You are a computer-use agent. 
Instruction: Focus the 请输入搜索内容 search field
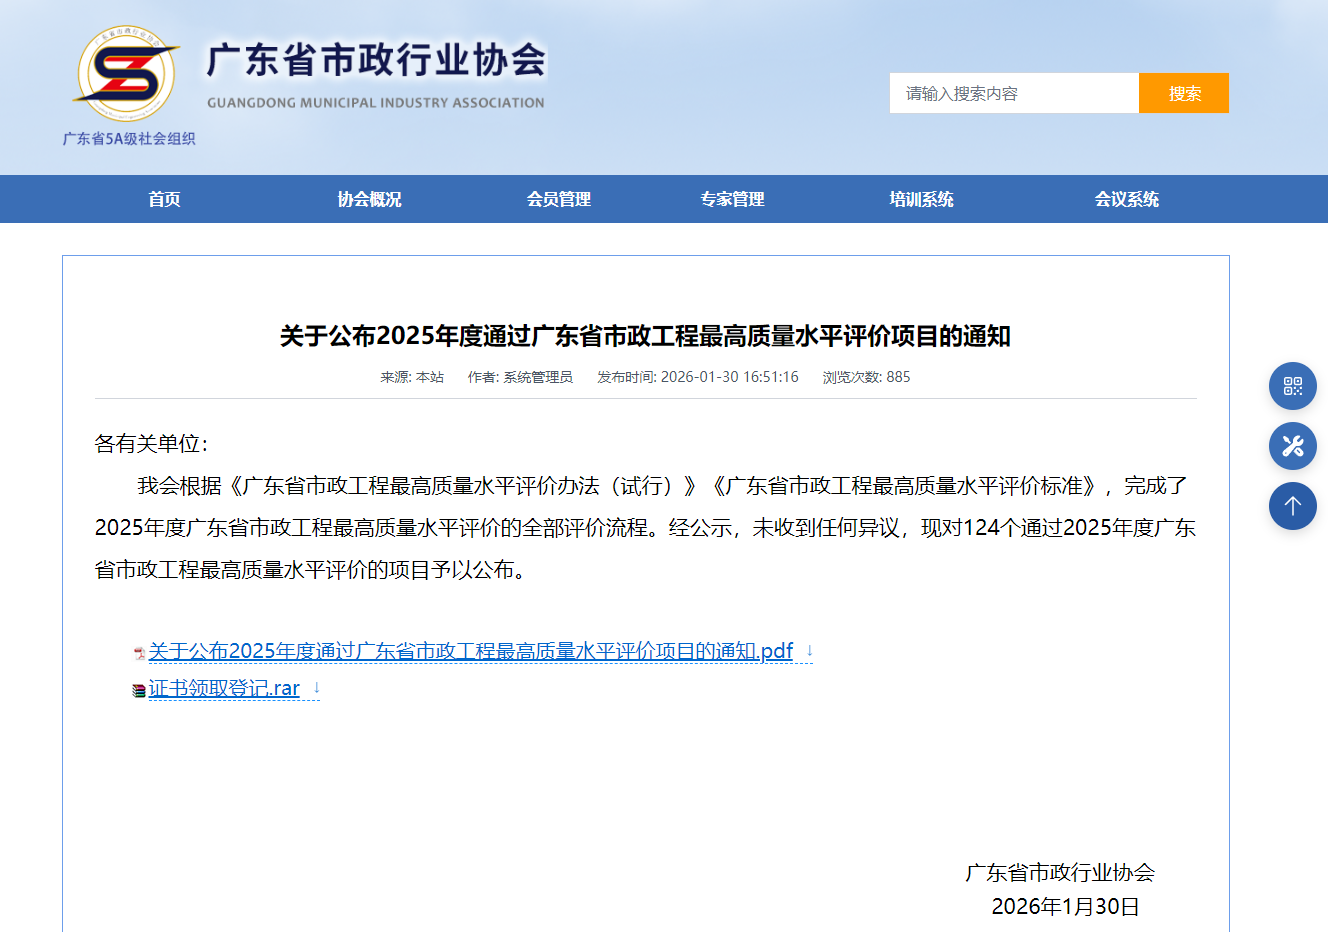[1013, 93]
